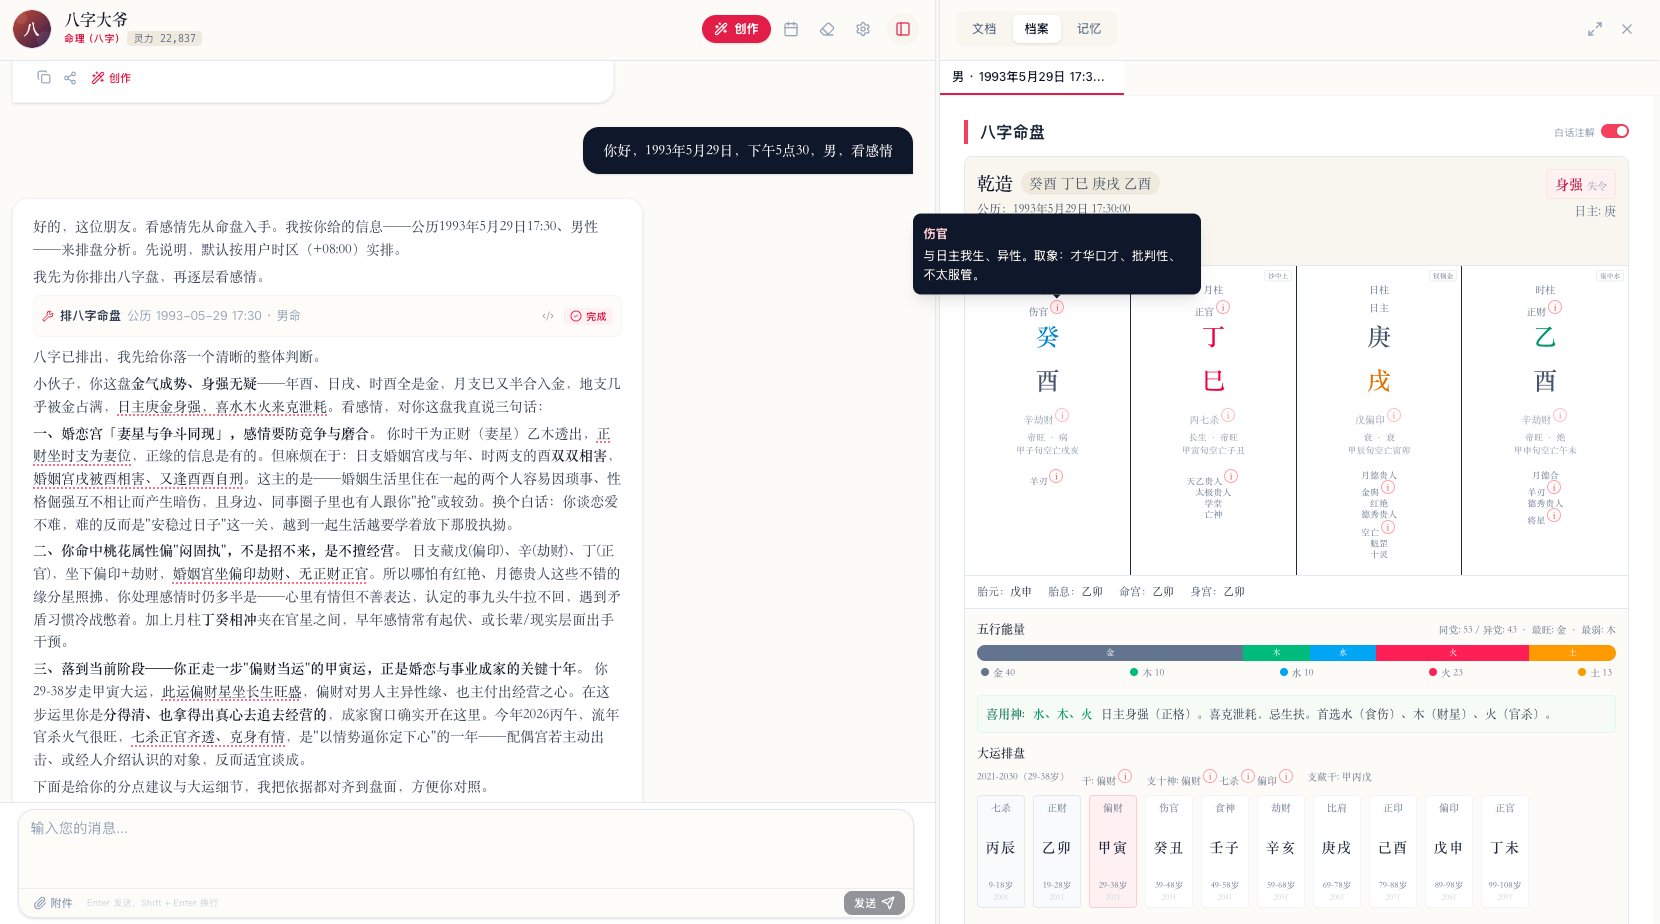Send the message with 发送 button
The height and width of the screenshot is (924, 1660).
(874, 903)
